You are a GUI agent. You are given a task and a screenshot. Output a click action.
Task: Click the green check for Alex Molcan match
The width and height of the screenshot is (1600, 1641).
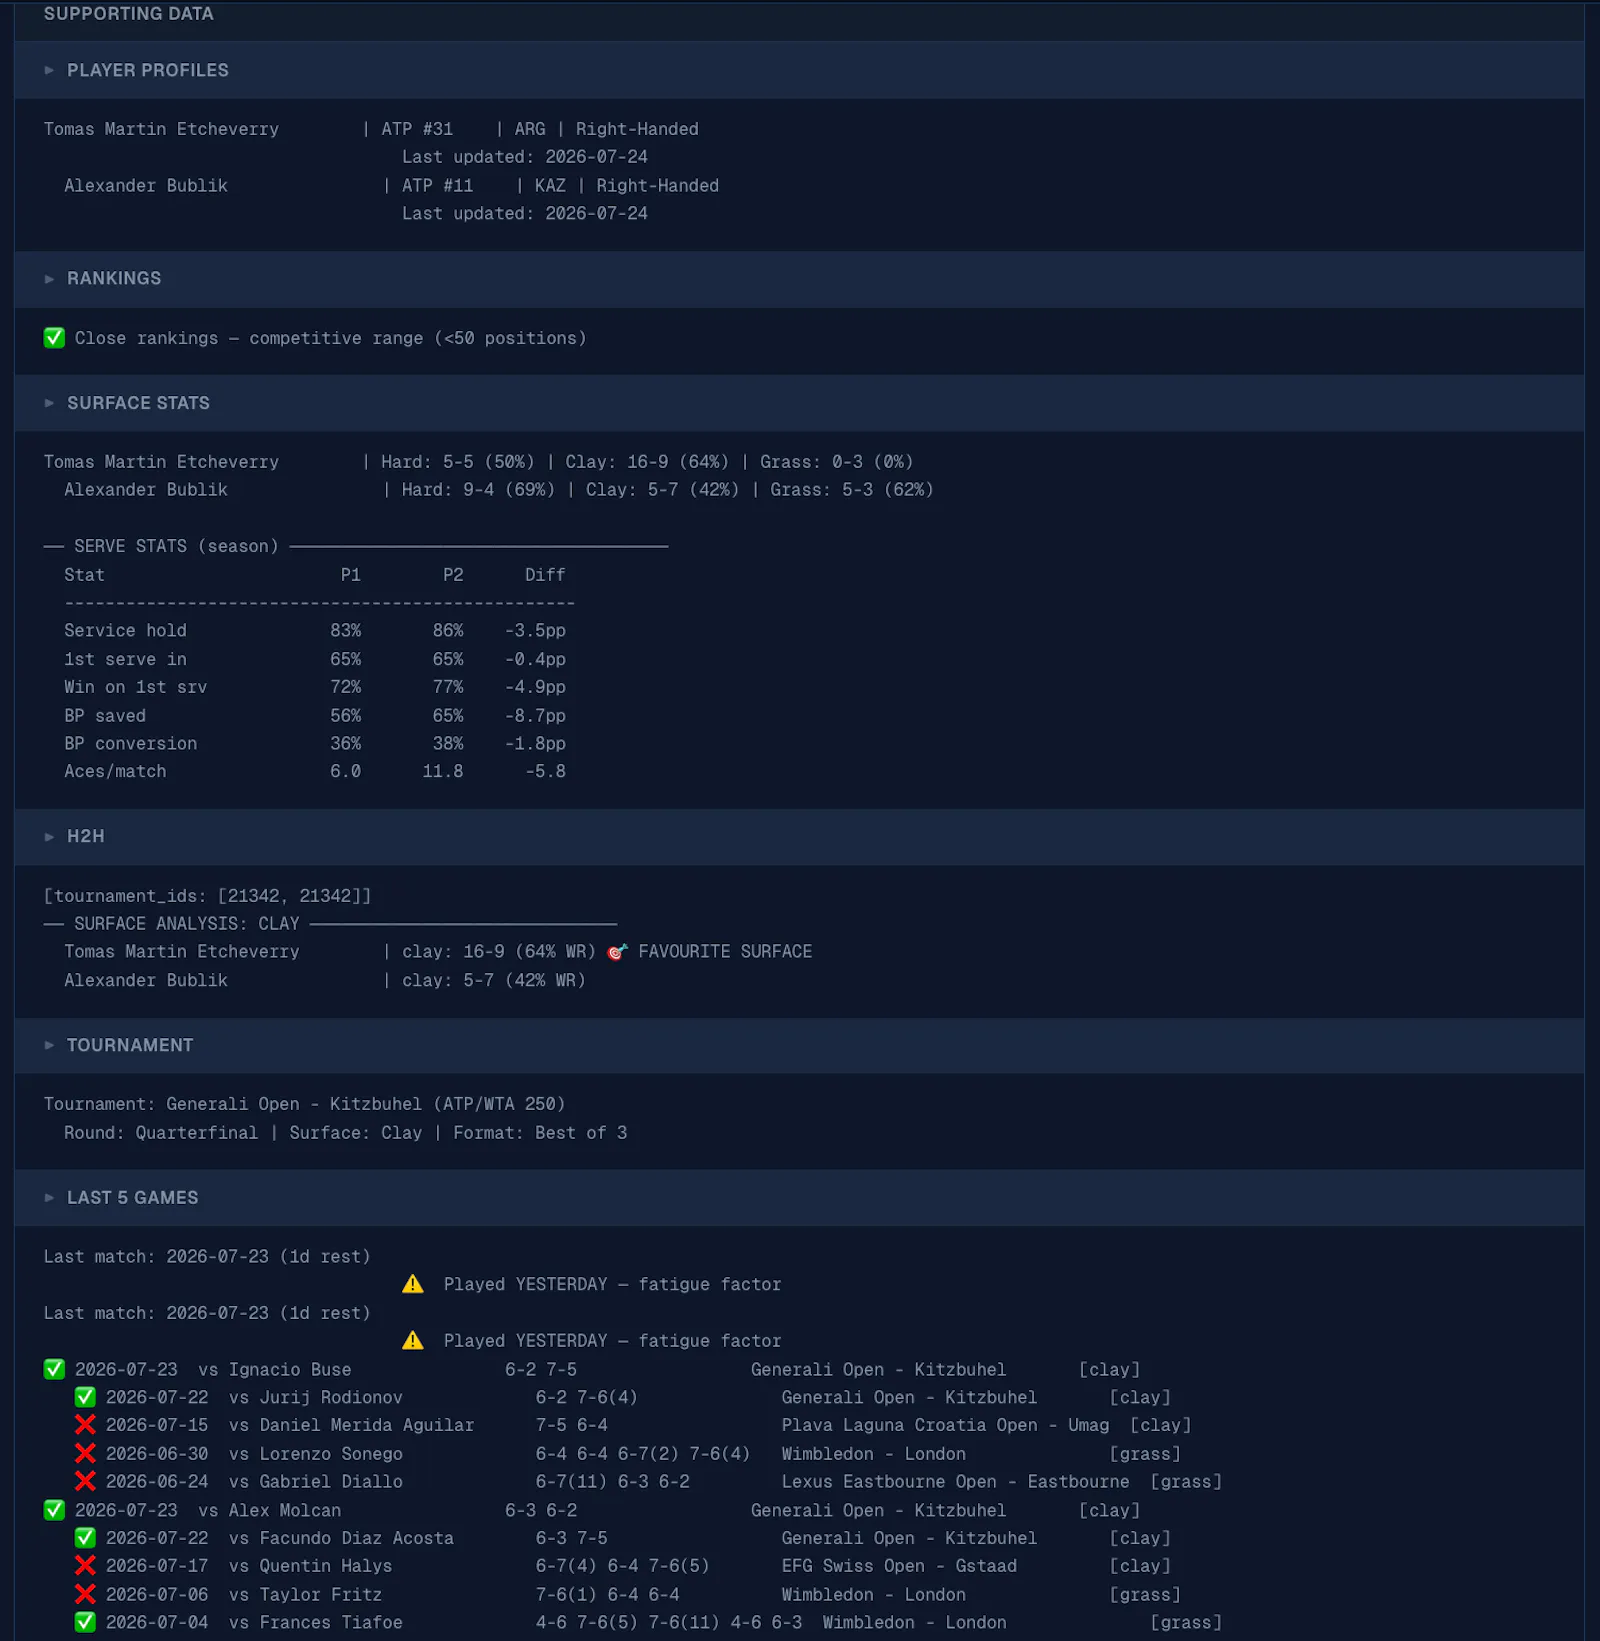pos(54,1510)
